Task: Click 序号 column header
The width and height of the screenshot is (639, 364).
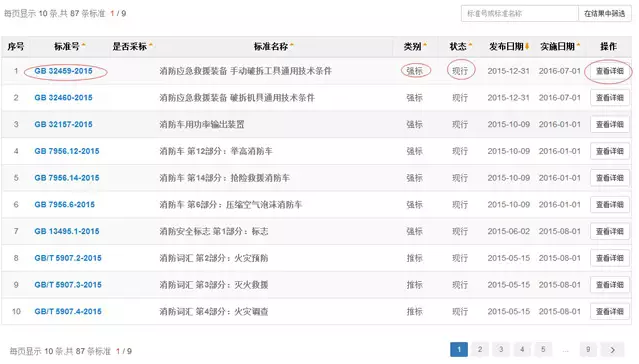Action: click(x=15, y=46)
